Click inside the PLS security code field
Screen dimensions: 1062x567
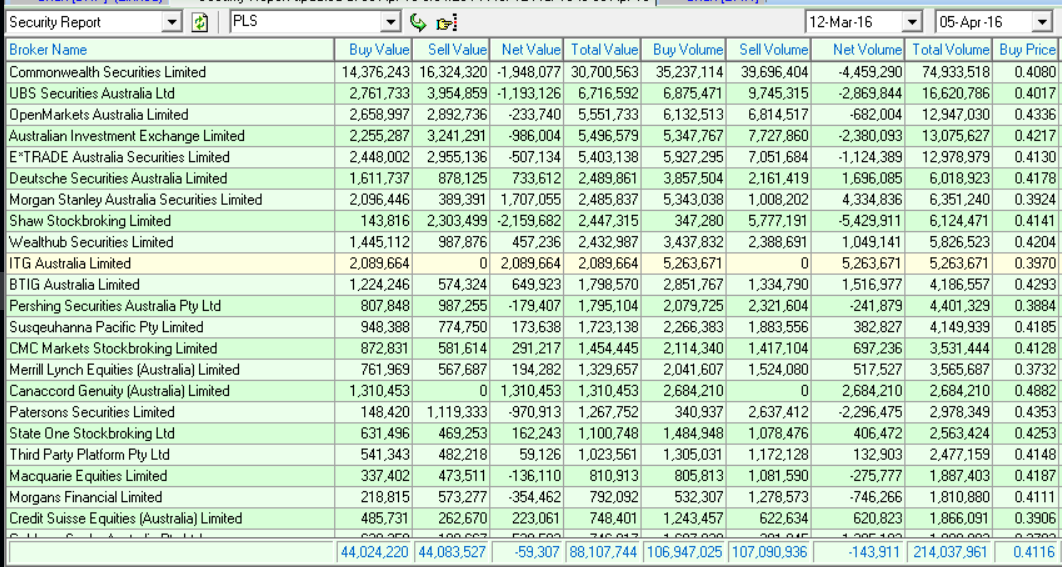(306, 22)
